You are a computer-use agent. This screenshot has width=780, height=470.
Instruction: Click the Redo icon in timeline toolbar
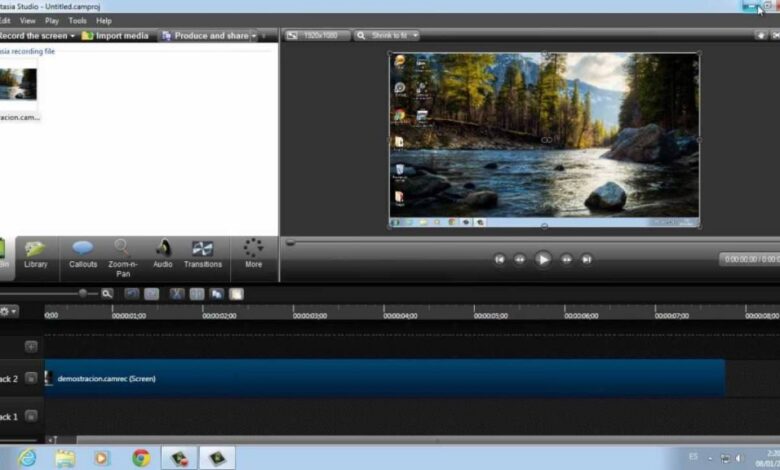152,294
